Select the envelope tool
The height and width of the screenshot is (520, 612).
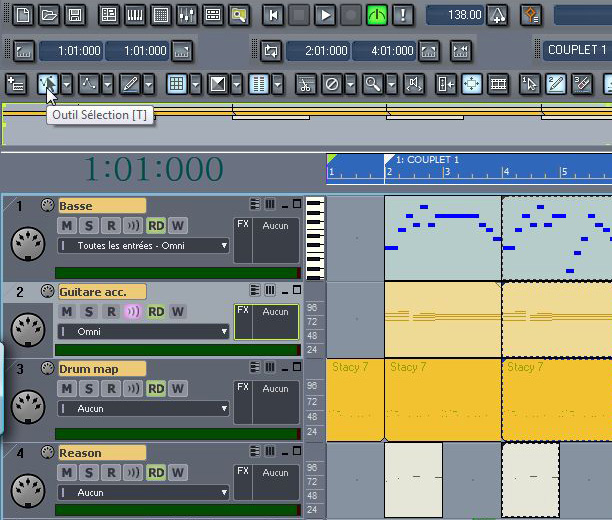(89, 84)
